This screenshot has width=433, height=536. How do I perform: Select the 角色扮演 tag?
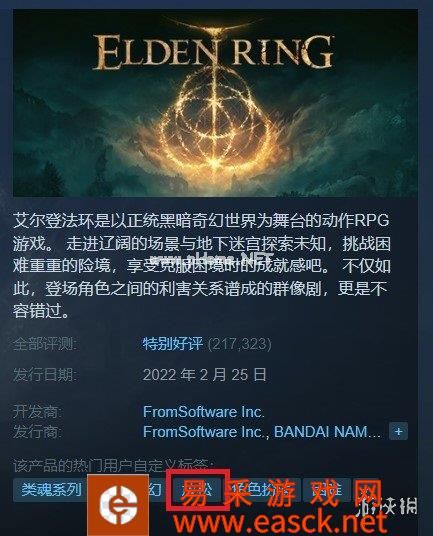pyautogui.click(x=262, y=490)
